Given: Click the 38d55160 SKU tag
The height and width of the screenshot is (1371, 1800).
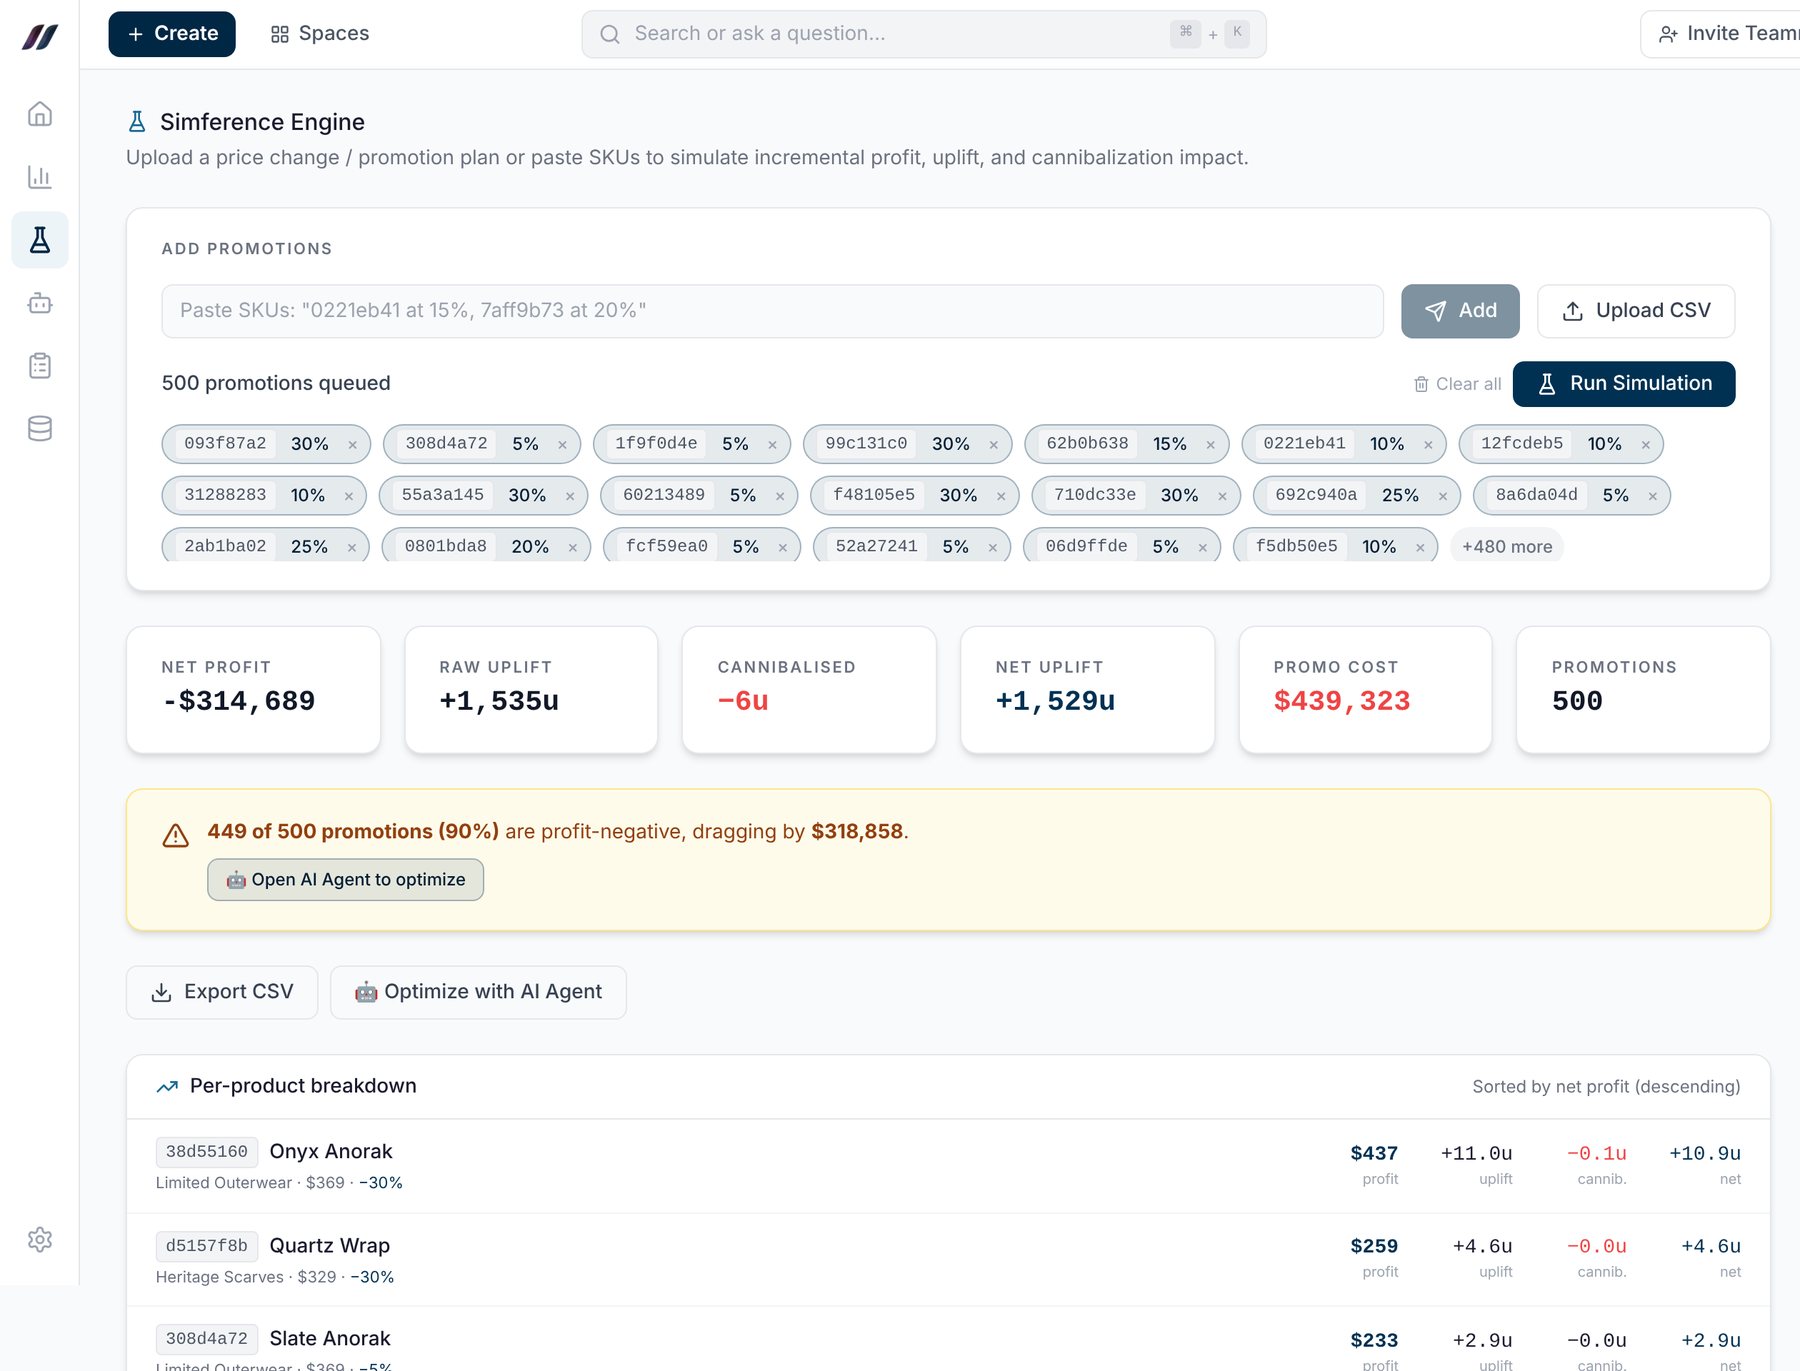Looking at the screenshot, I should point(207,1152).
